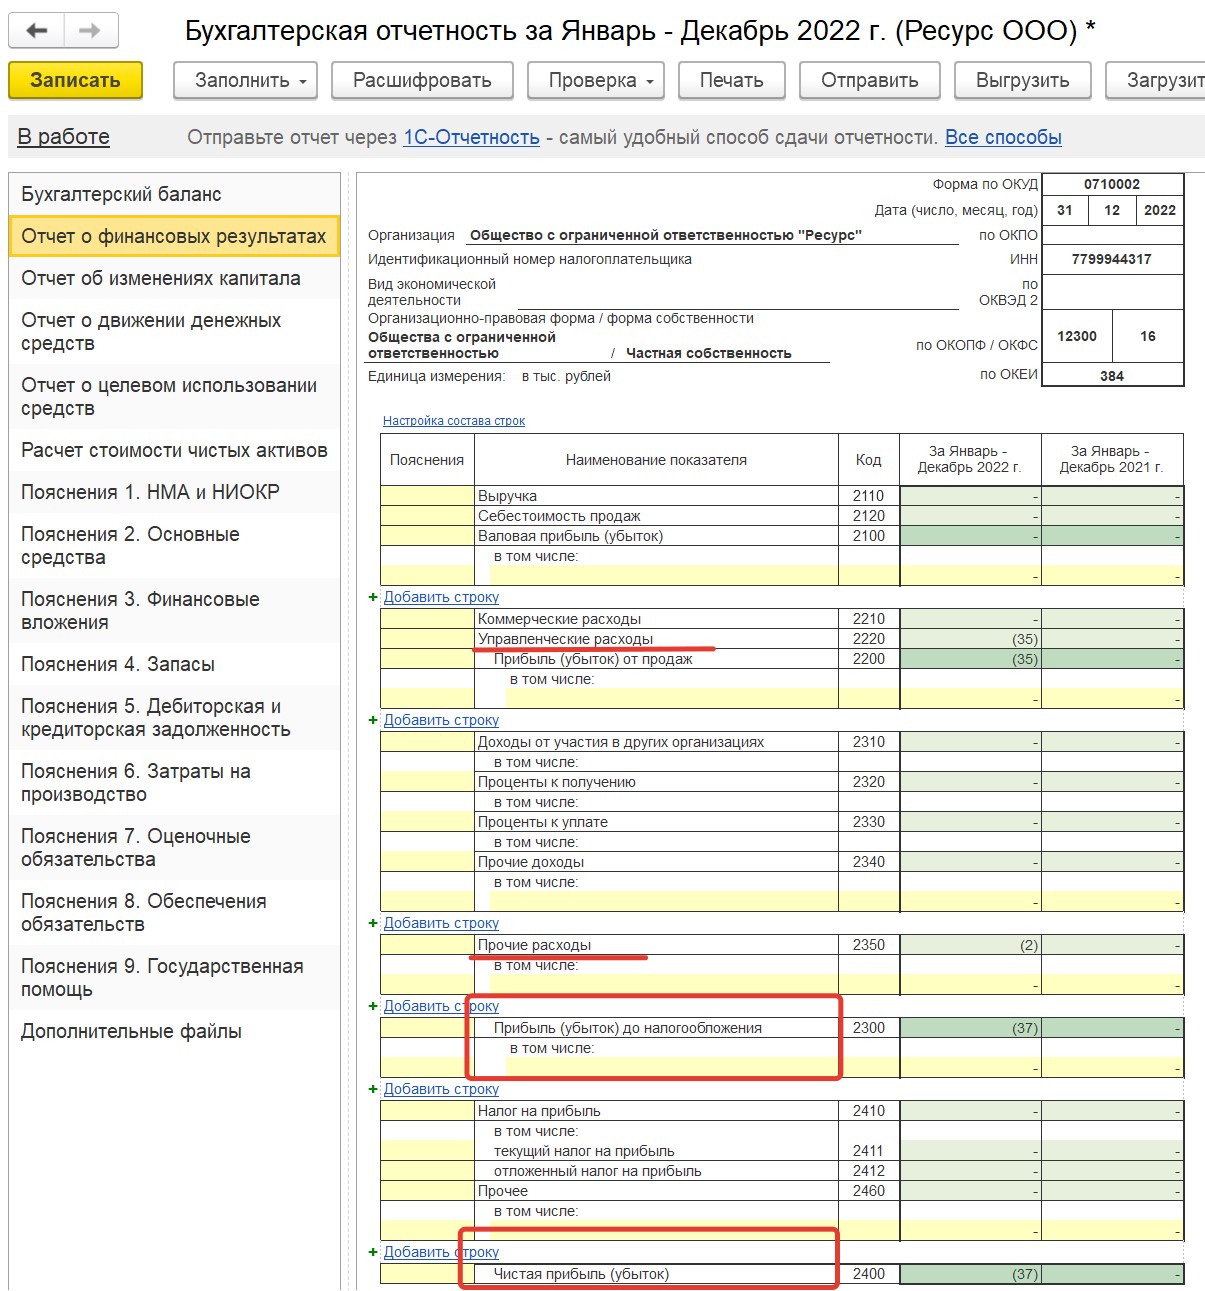The image size is (1205, 1291).
Task: Click the row code 2411 cell
Action: (869, 1151)
